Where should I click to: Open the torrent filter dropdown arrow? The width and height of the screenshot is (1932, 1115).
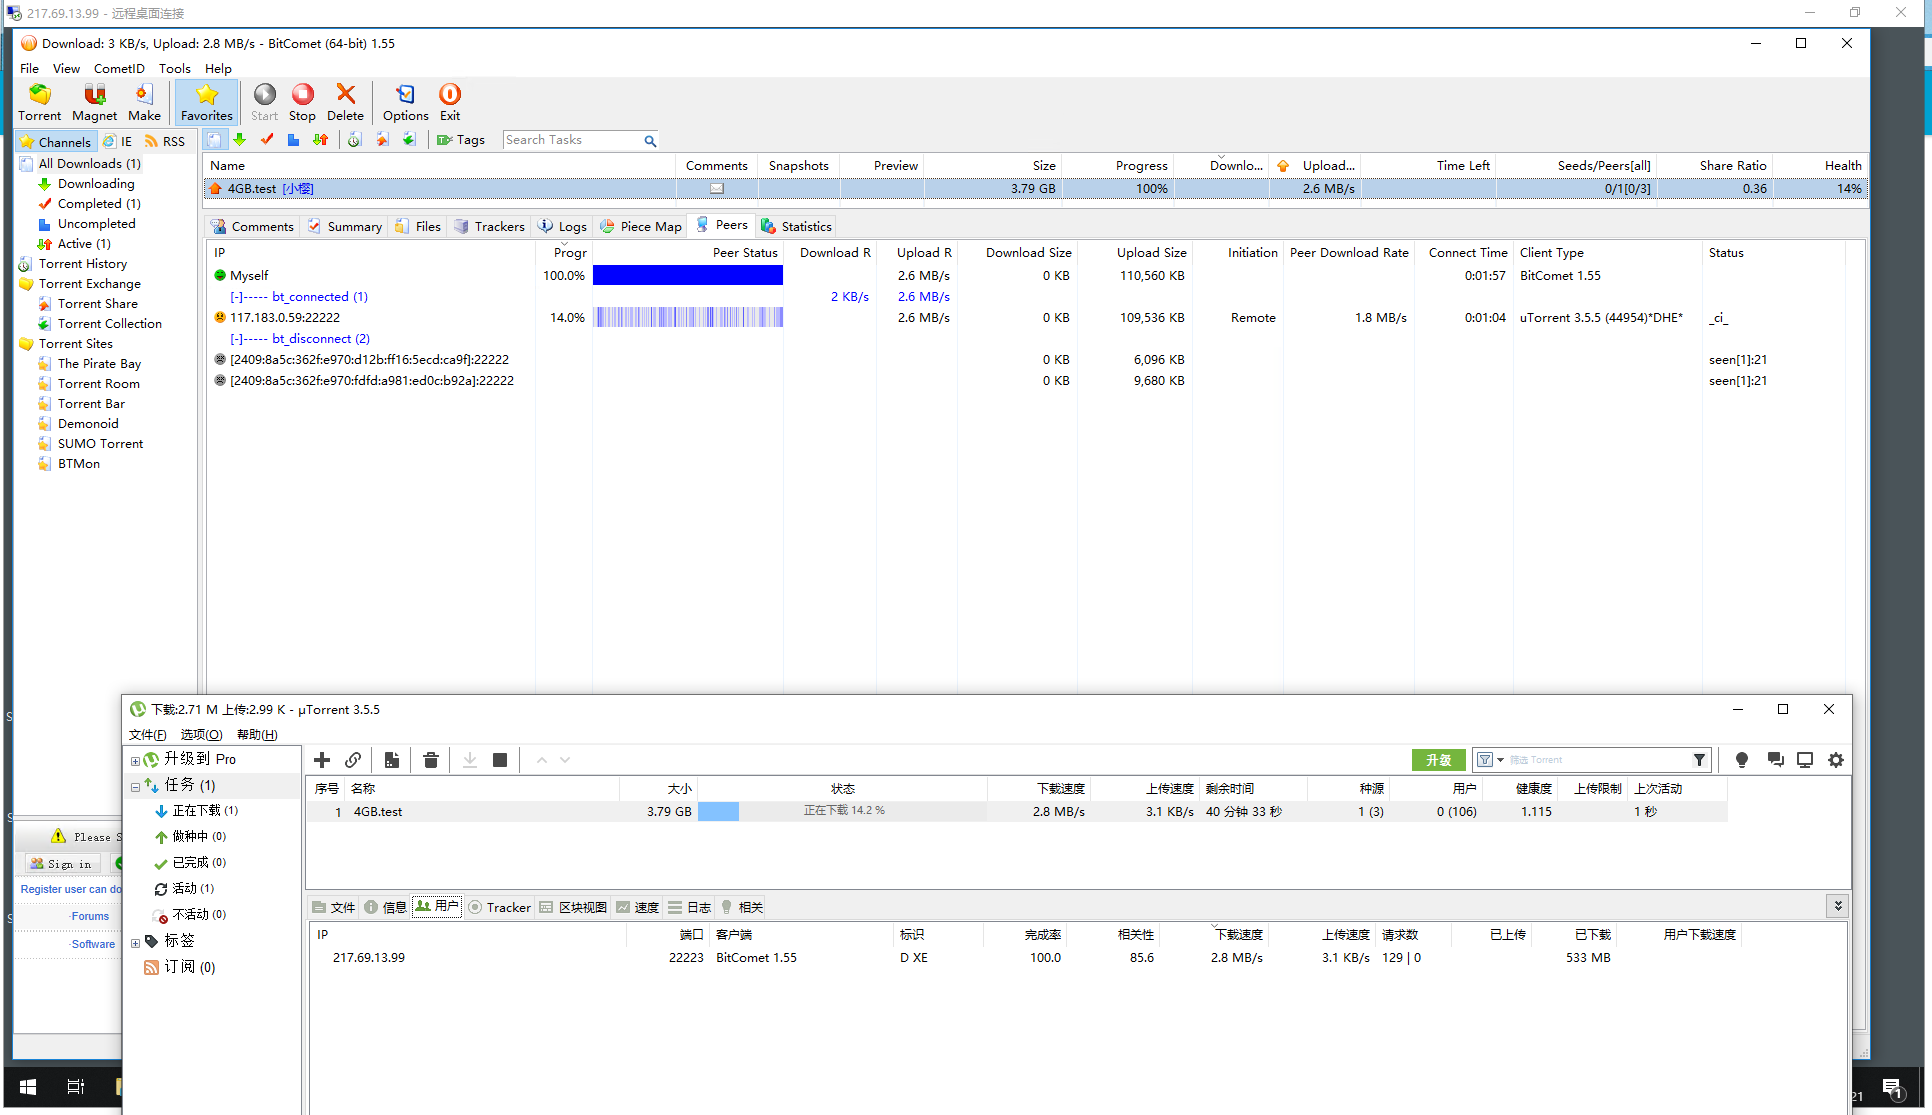coord(1500,760)
